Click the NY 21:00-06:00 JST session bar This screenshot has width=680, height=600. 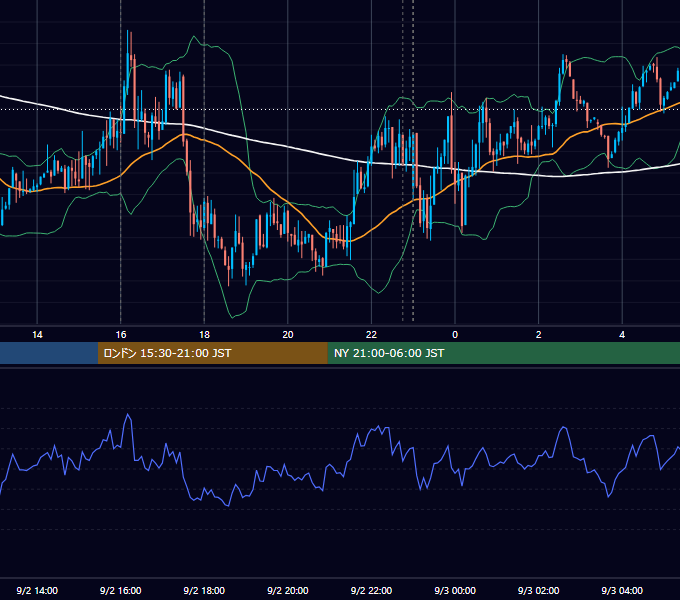pos(503,353)
